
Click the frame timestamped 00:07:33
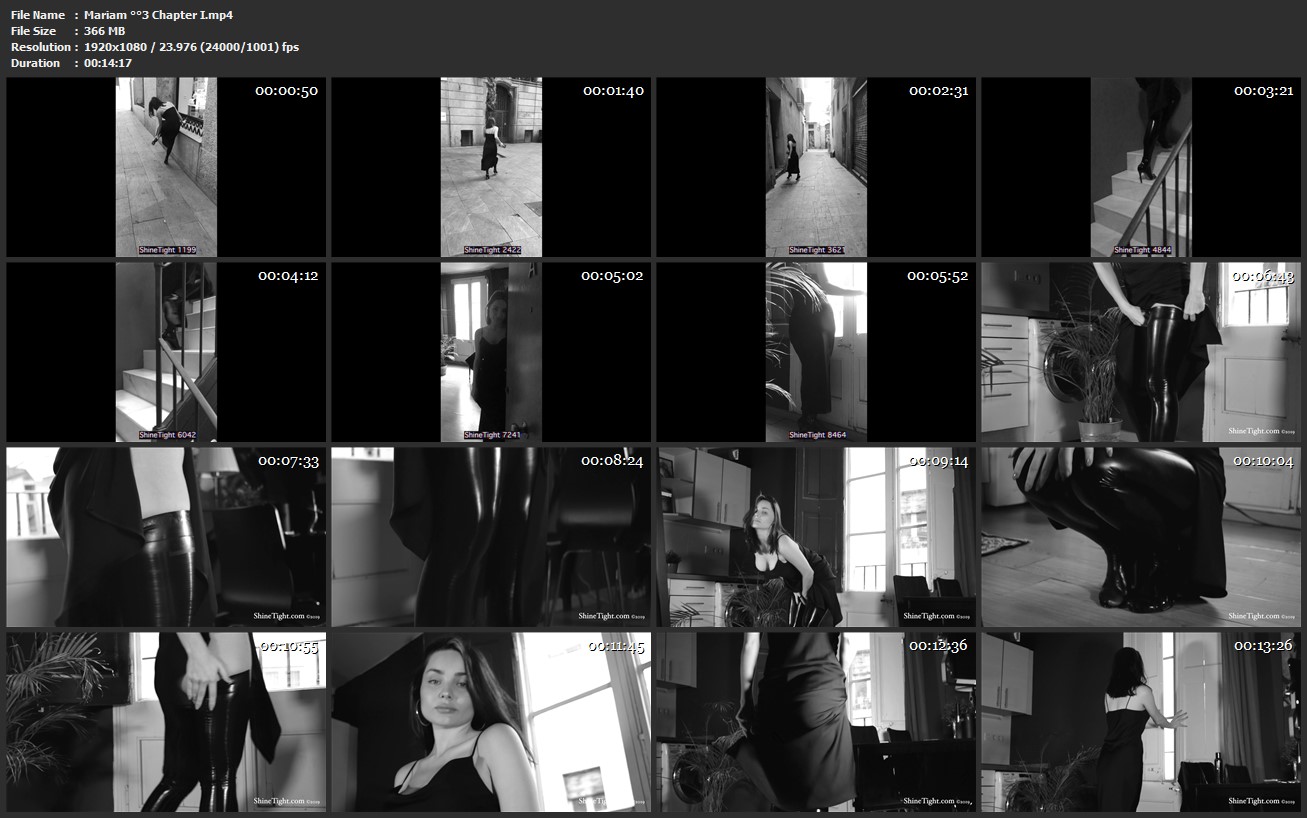pos(166,537)
